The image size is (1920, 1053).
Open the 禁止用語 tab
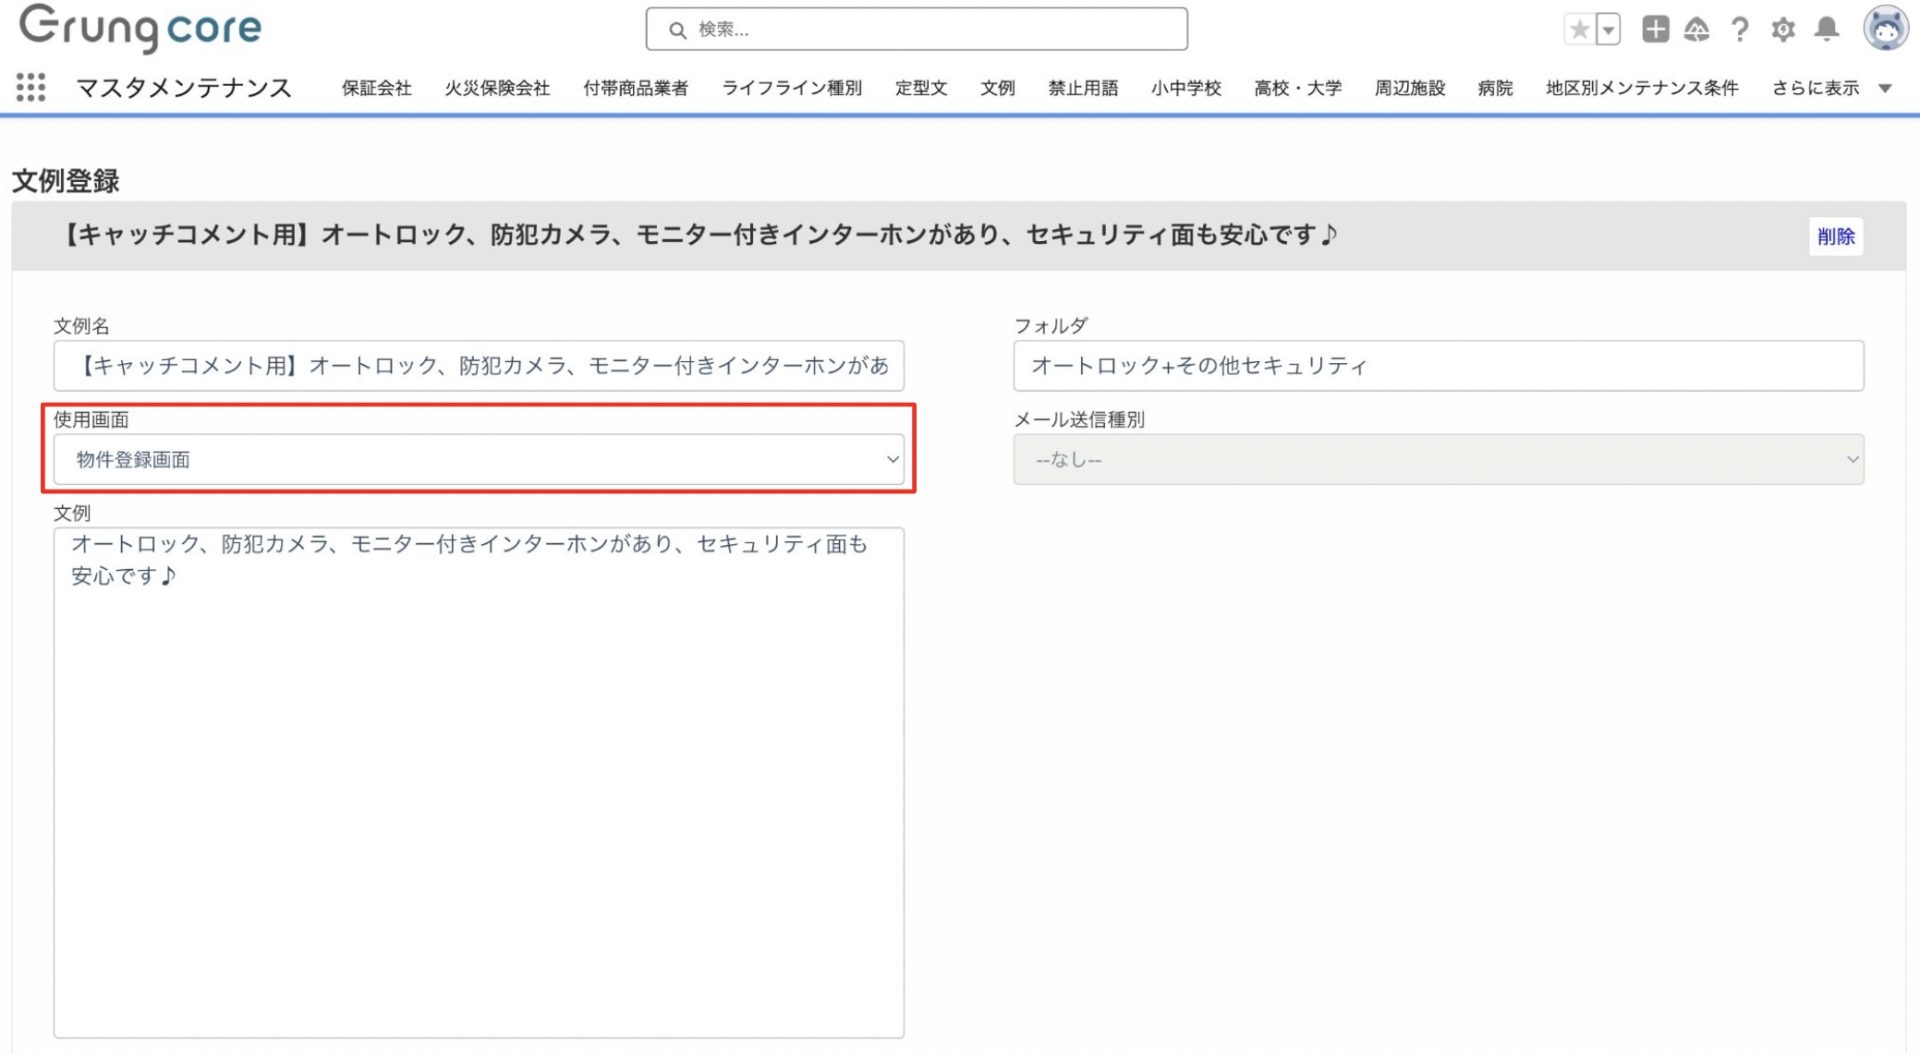[1083, 88]
